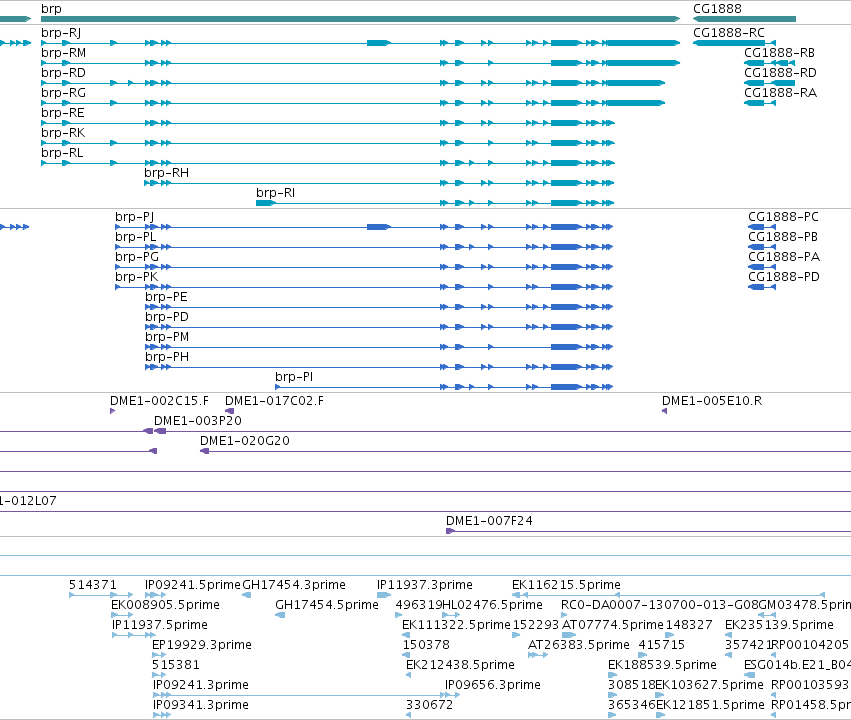Screen dimensions: 851x720
Task: Click the DME1-017C02.F clone label
Action: [x=274, y=402]
